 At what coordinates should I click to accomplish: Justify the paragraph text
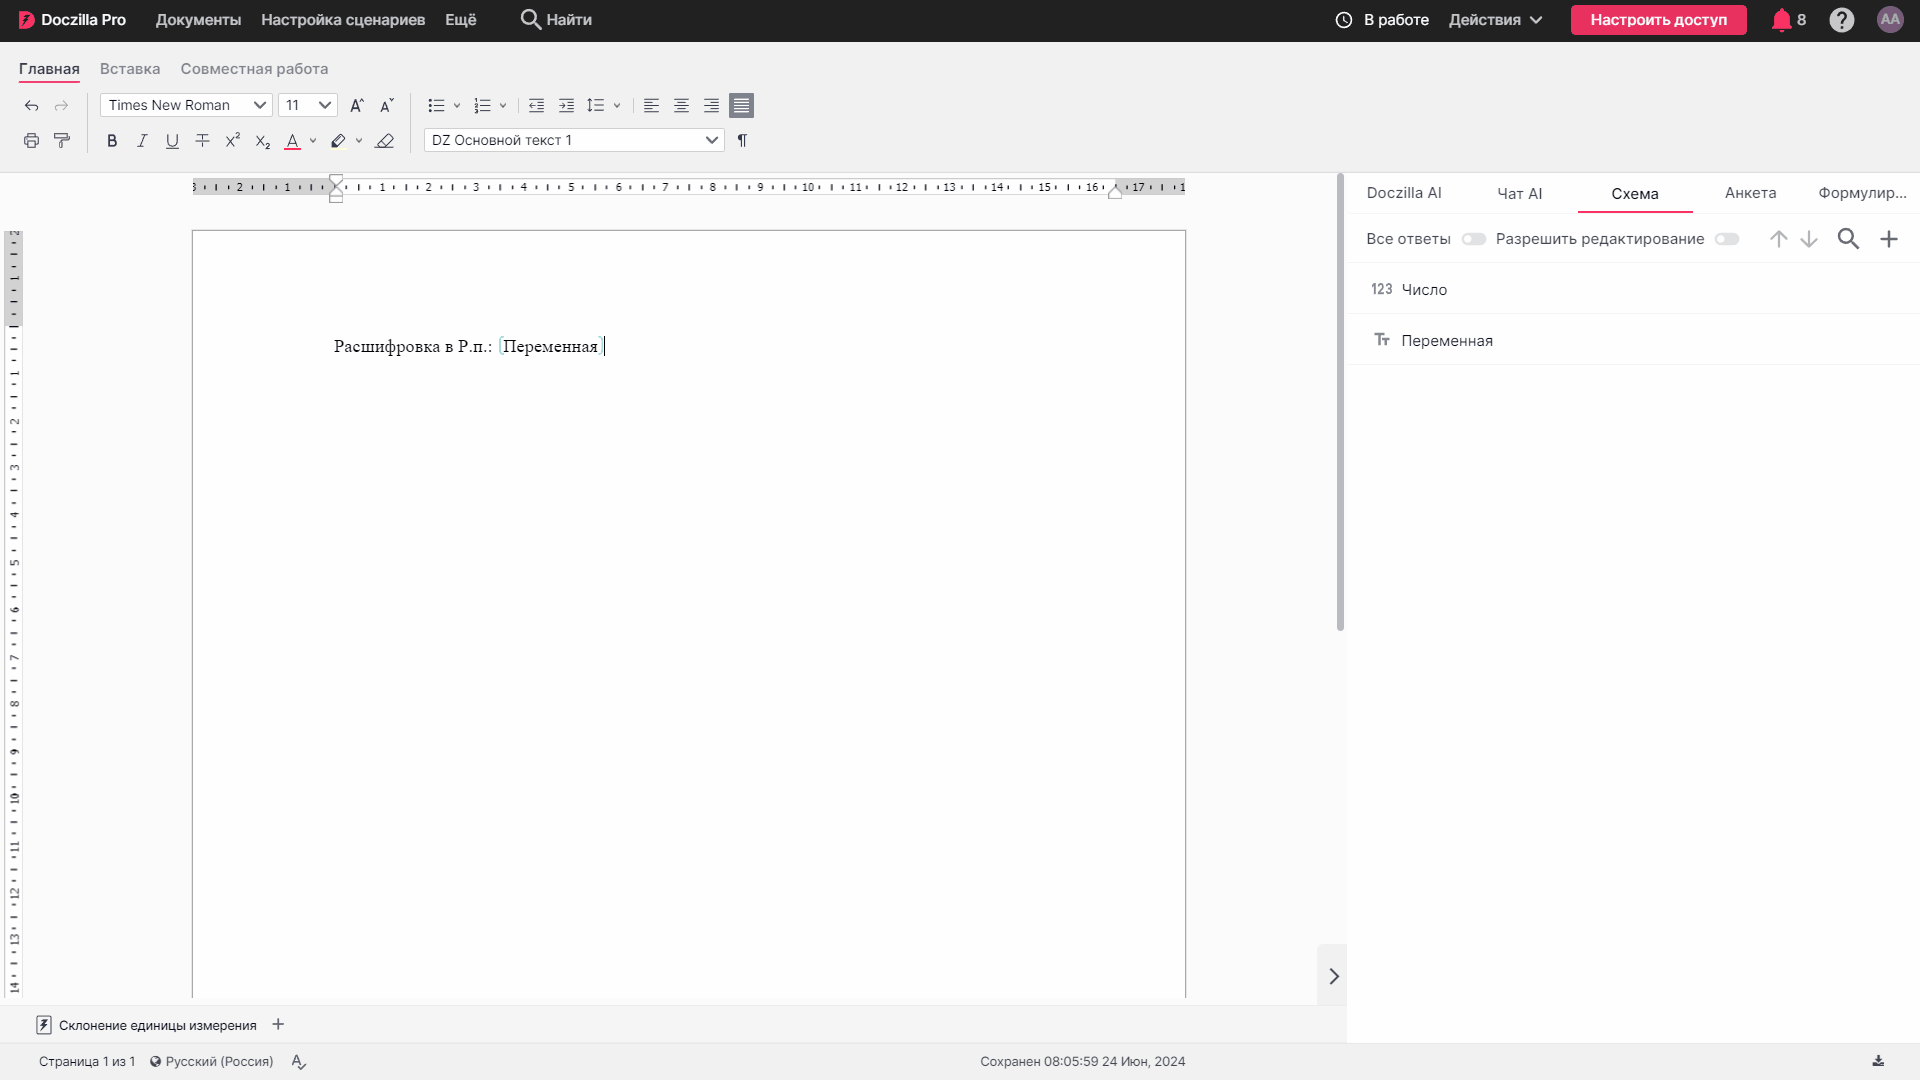741,106
